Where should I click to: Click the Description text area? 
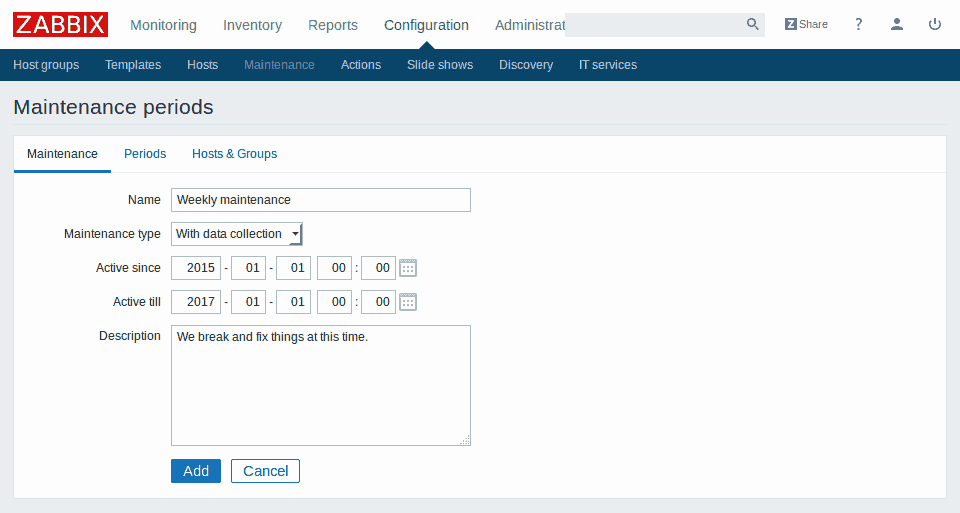320,385
